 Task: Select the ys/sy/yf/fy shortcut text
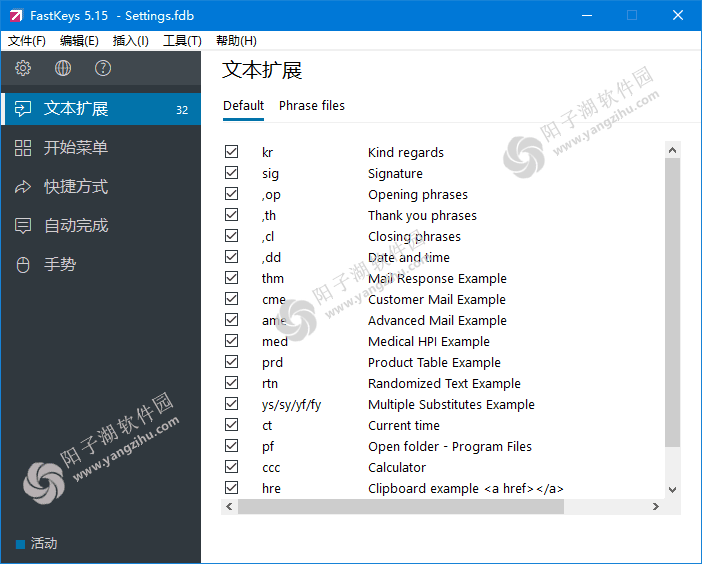click(x=291, y=405)
